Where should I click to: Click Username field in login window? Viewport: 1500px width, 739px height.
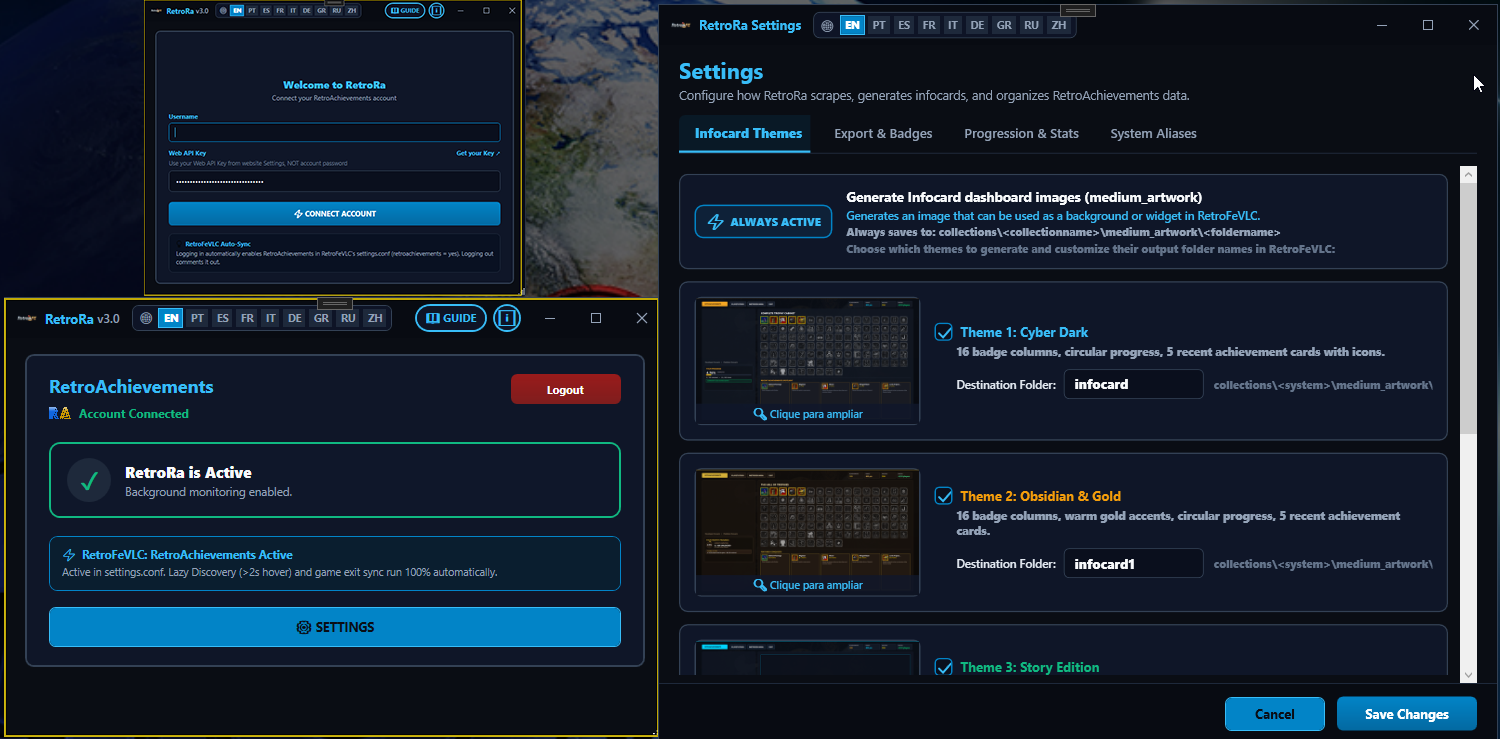(x=334, y=132)
